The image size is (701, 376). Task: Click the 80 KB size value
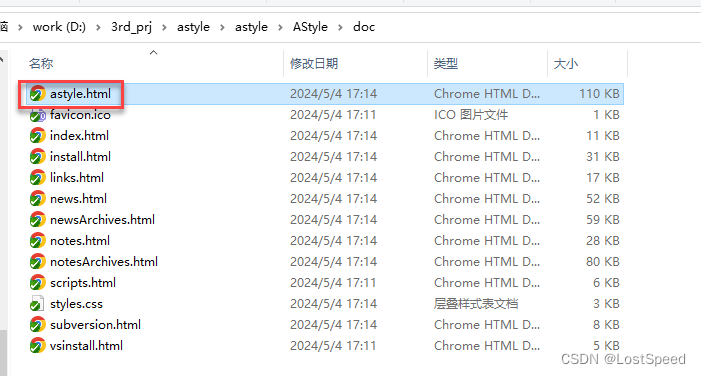pyautogui.click(x=603, y=262)
